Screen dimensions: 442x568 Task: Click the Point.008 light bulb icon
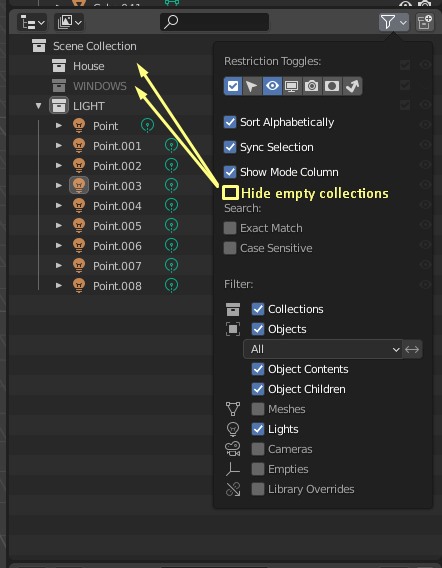coord(79,285)
